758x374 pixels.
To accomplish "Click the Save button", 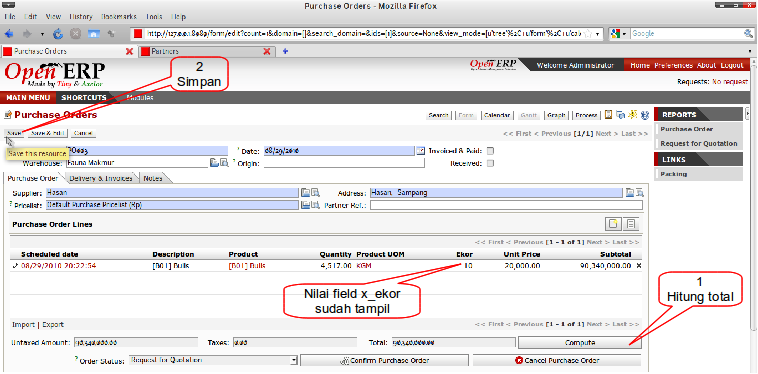I will click(x=14, y=133).
